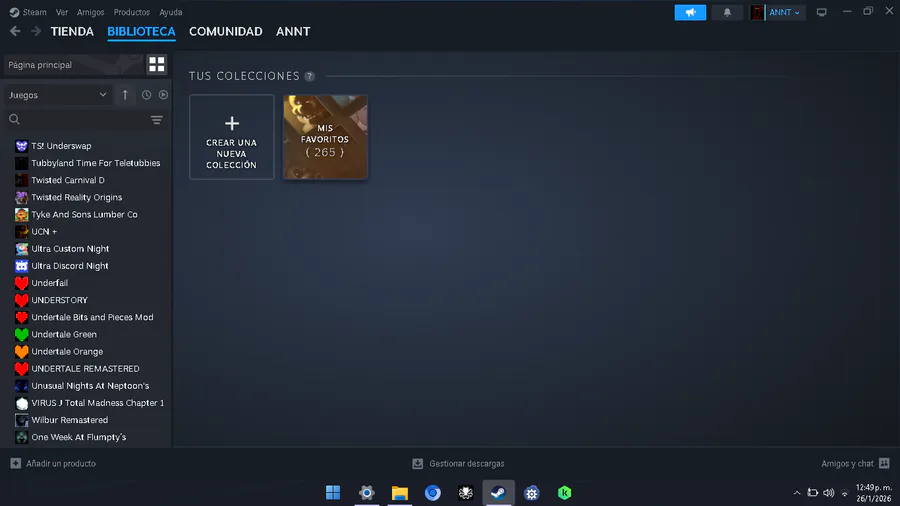Click the Ultra Discord Night icon
Image resolution: width=900 pixels, height=506 pixels.
coord(21,266)
